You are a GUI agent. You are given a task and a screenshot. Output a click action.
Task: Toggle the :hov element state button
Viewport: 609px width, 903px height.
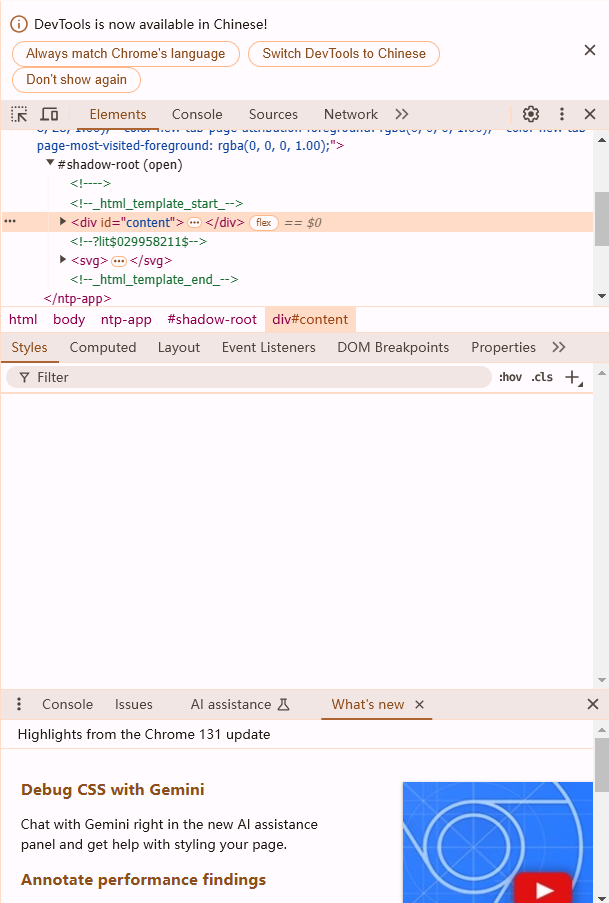click(510, 377)
